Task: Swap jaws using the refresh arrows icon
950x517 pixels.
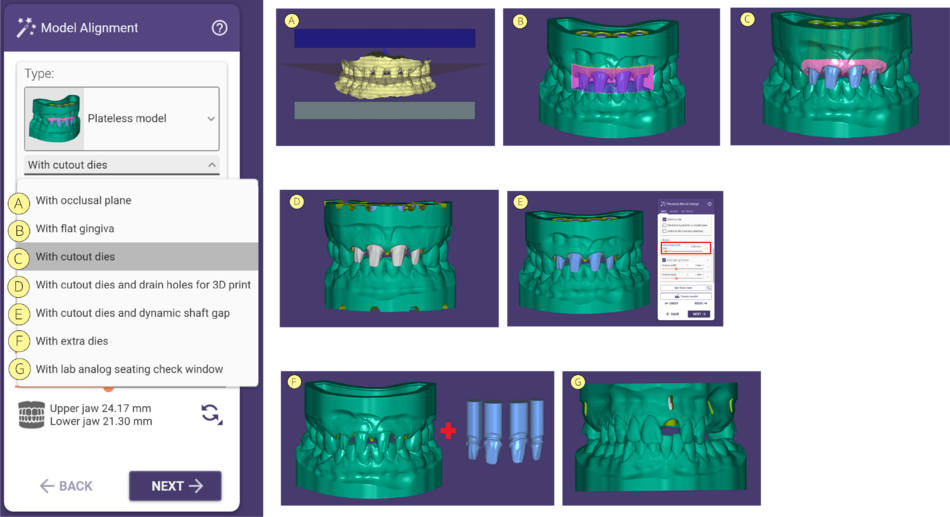Action: 211,414
